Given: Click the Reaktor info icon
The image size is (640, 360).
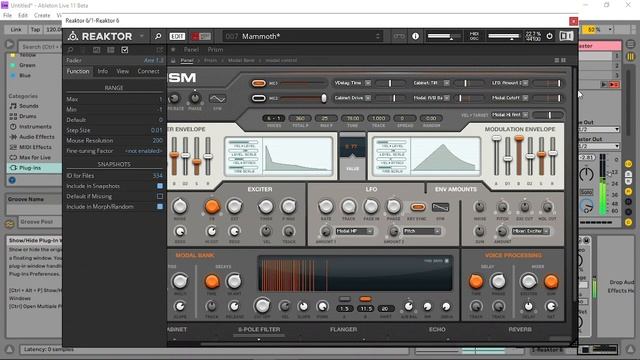Looking at the screenshot, I should (415, 36).
